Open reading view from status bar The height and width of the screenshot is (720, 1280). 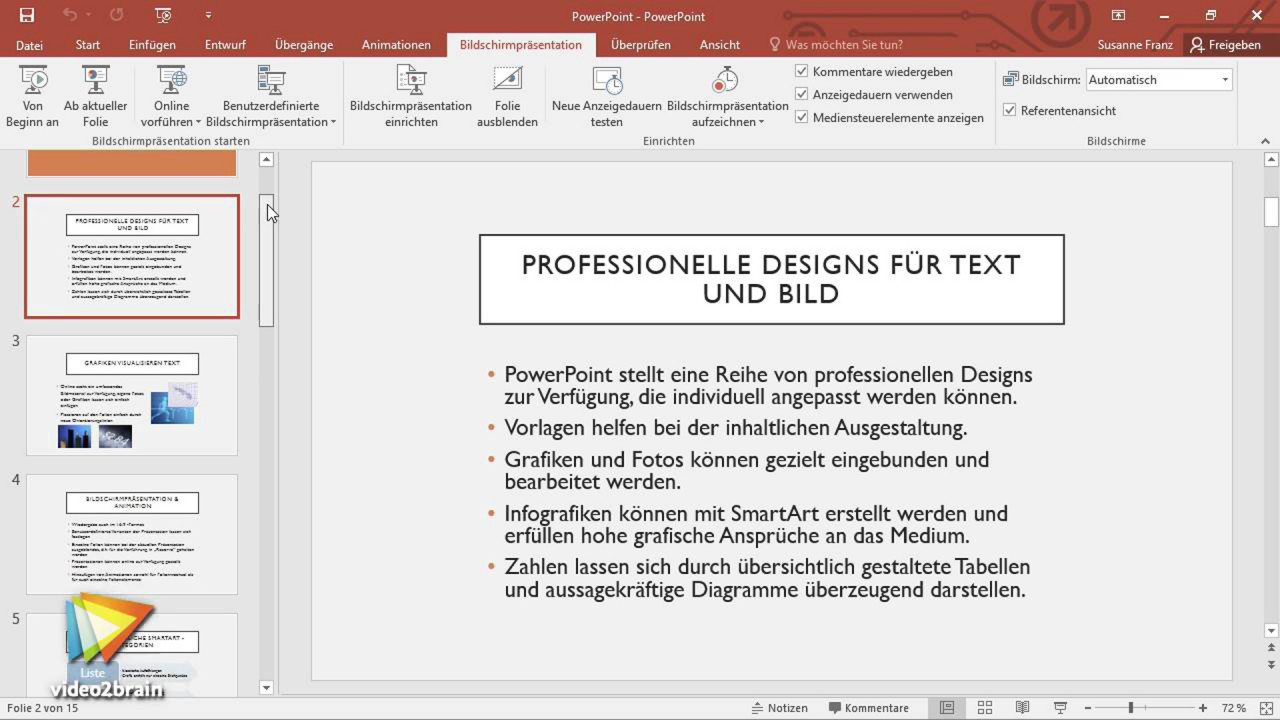pyautogui.click(x=1022, y=708)
